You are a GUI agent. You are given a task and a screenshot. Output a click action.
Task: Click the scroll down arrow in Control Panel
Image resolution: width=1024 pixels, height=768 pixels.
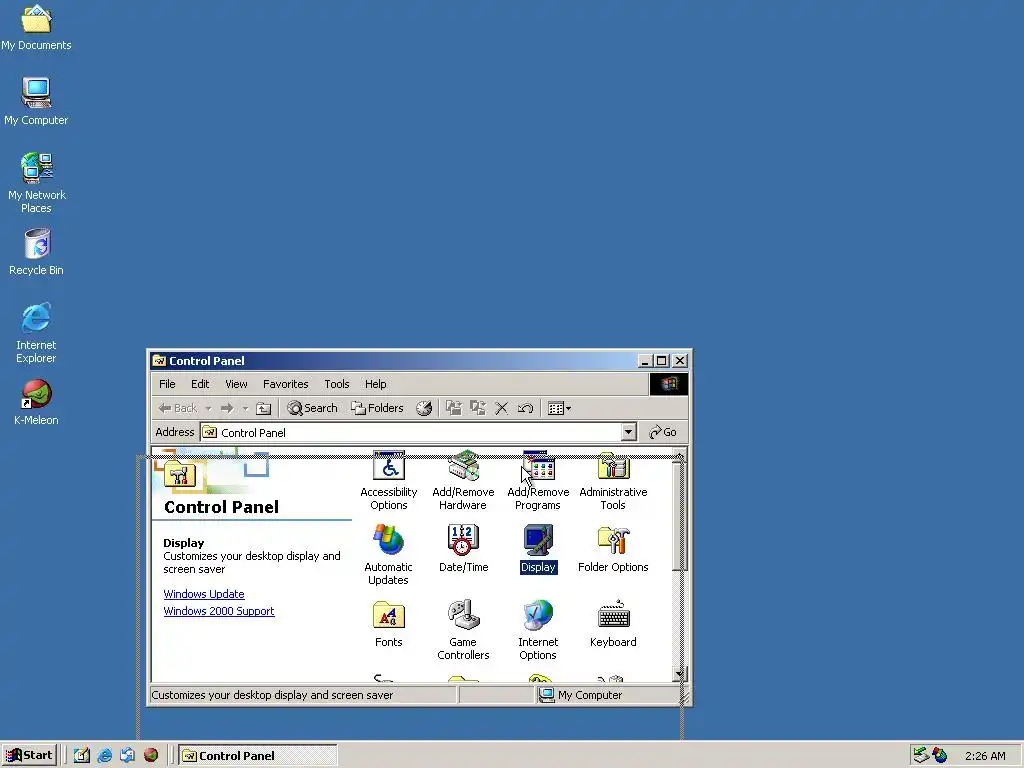click(x=679, y=673)
